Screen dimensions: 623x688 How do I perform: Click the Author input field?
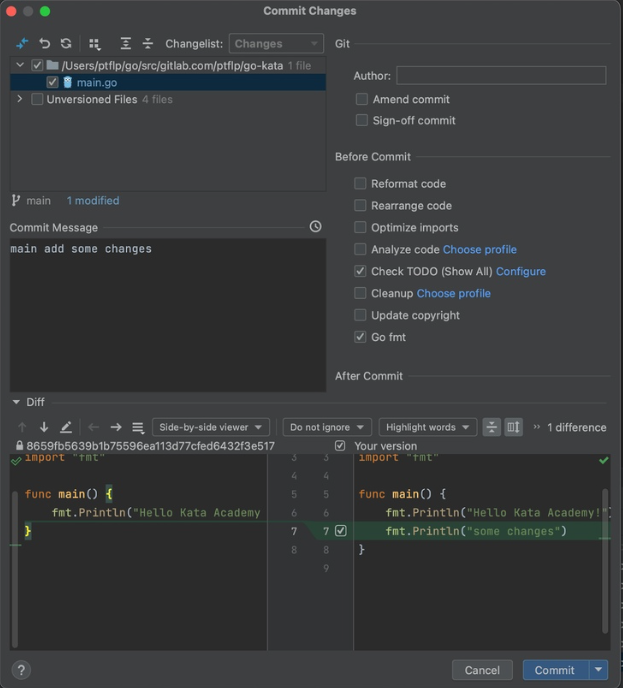501,76
